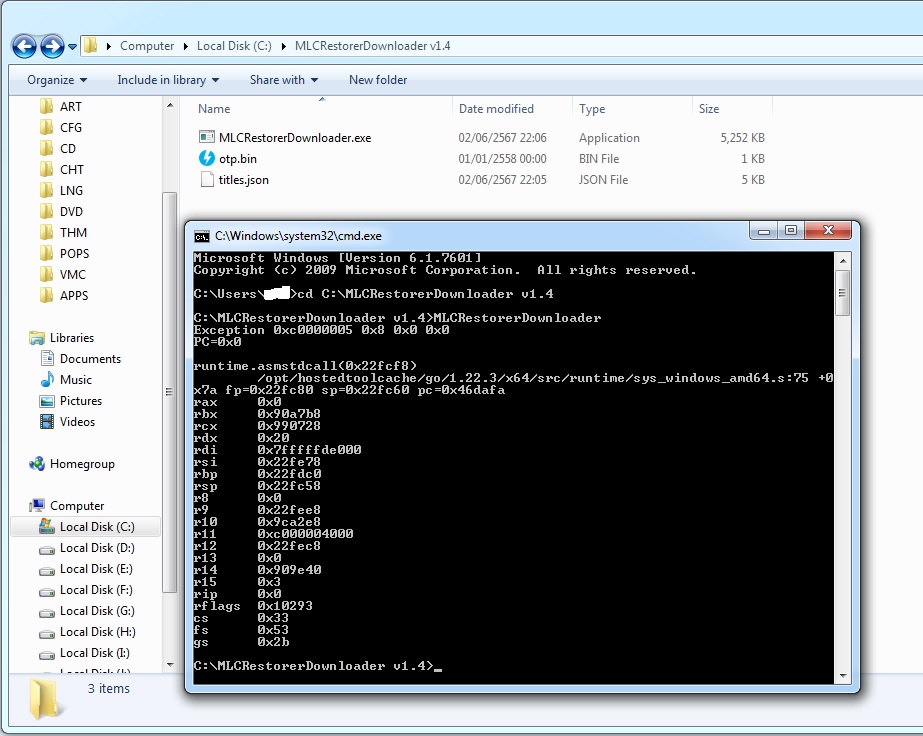Select the titles.json file name
The height and width of the screenshot is (736, 923).
click(244, 180)
